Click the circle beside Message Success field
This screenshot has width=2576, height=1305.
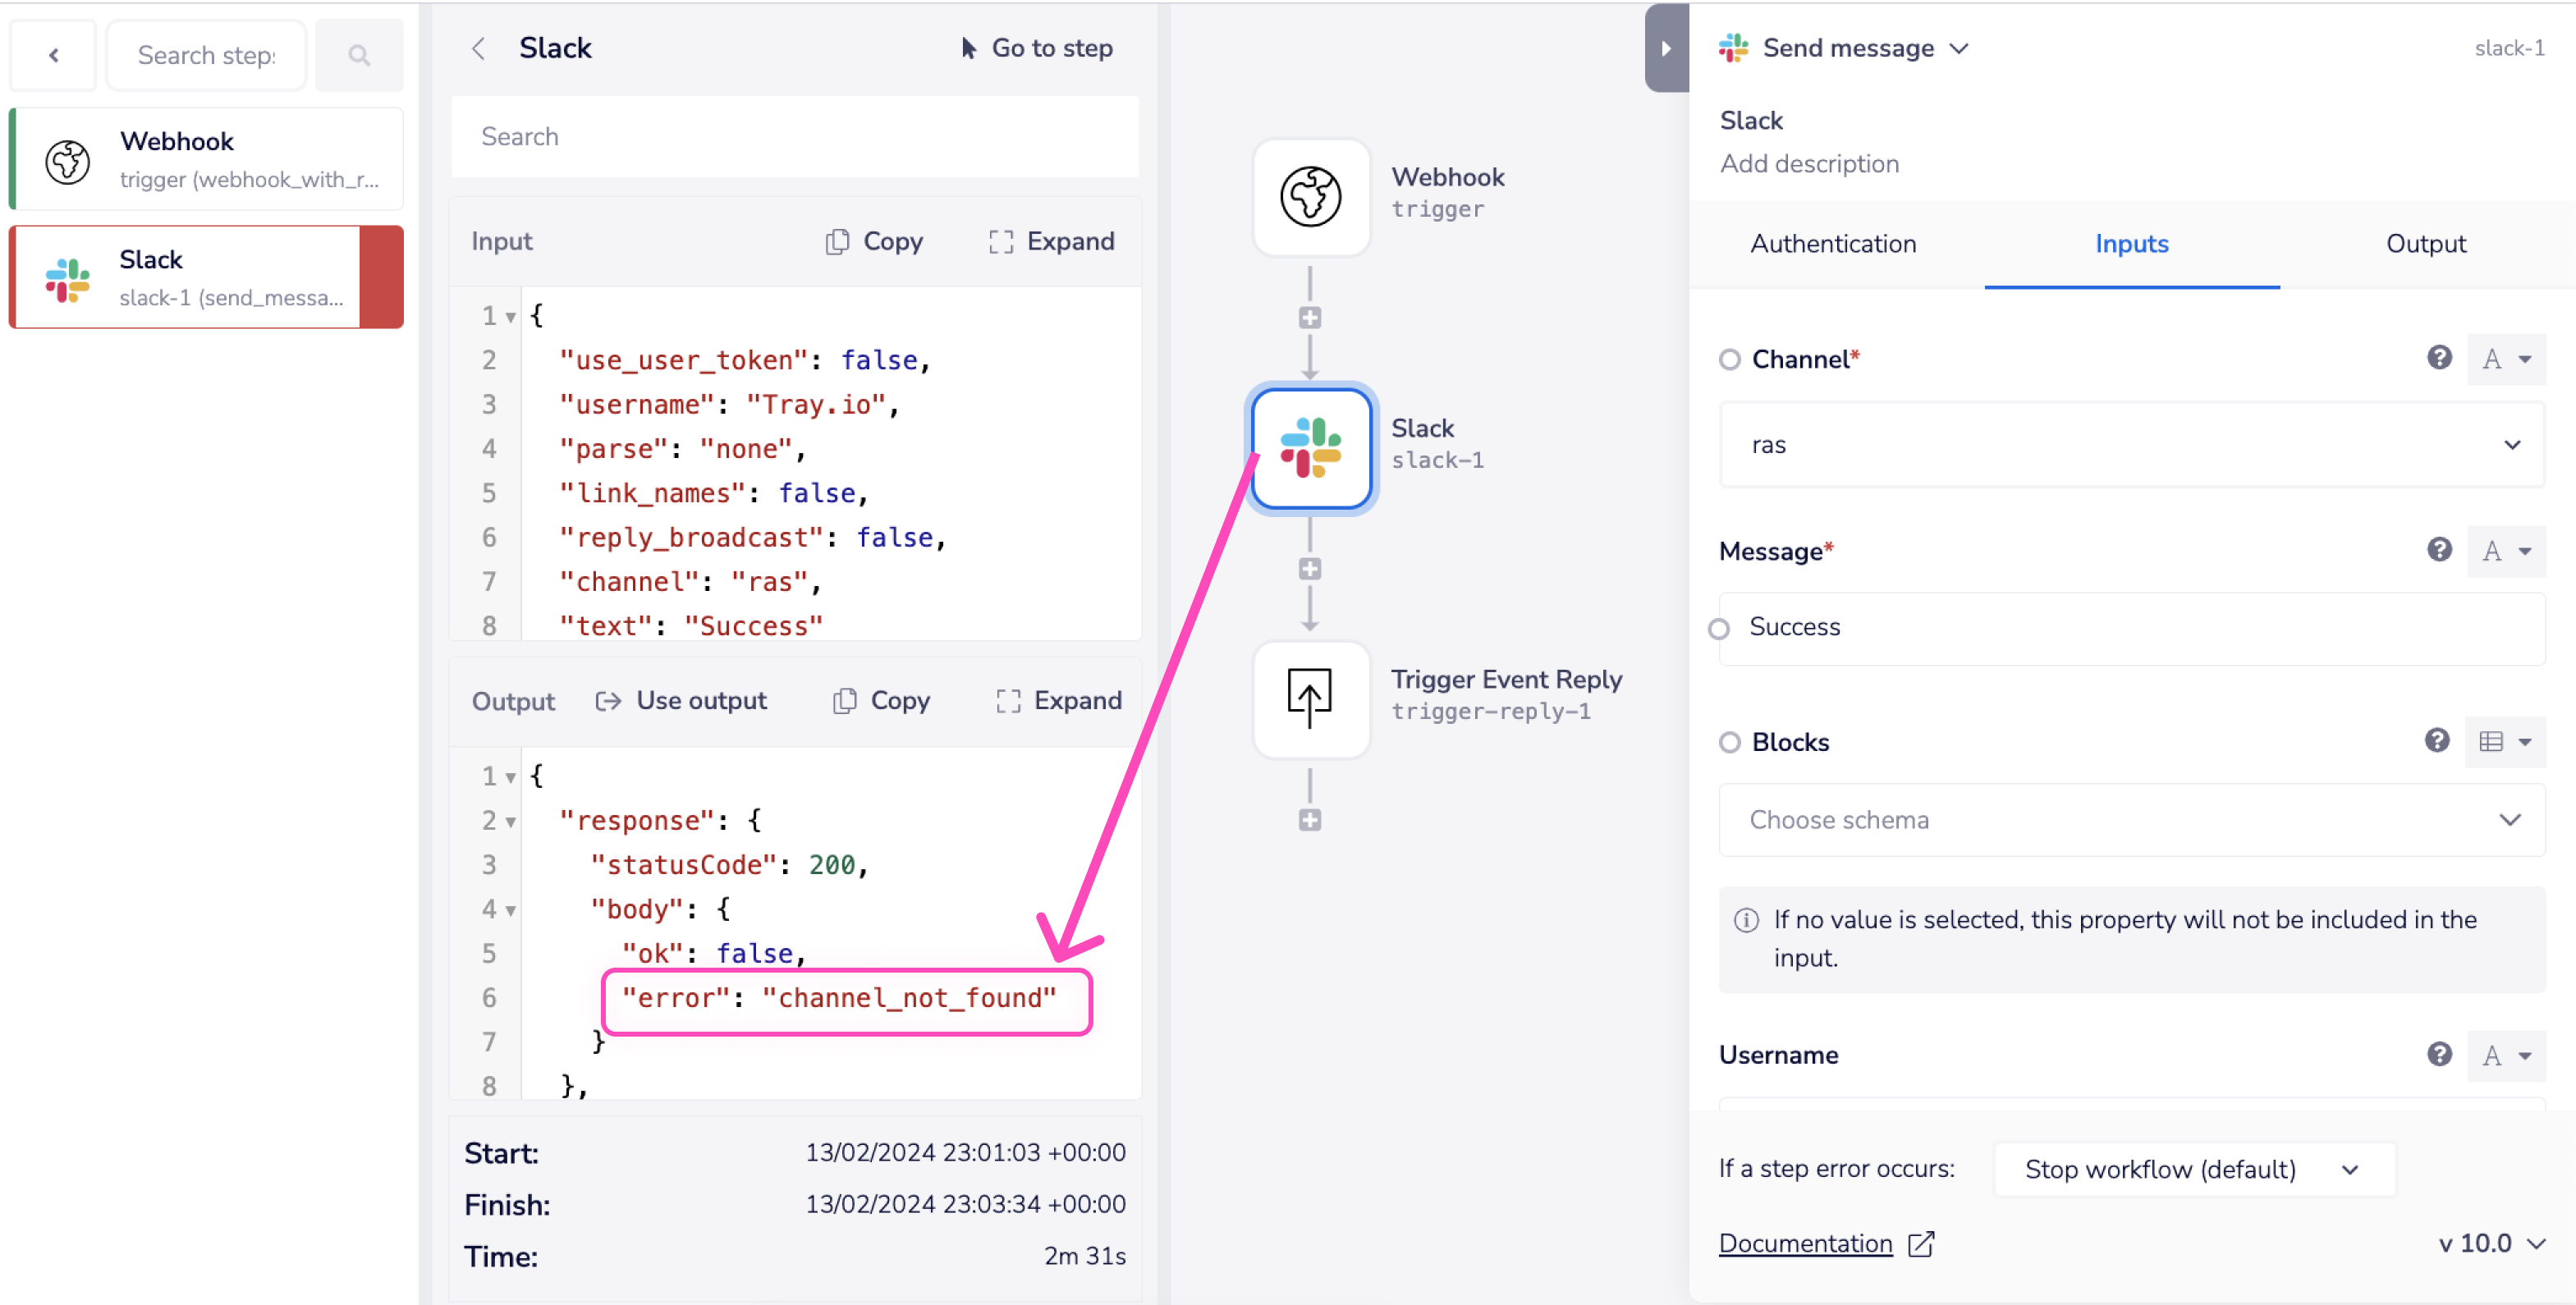[1718, 629]
